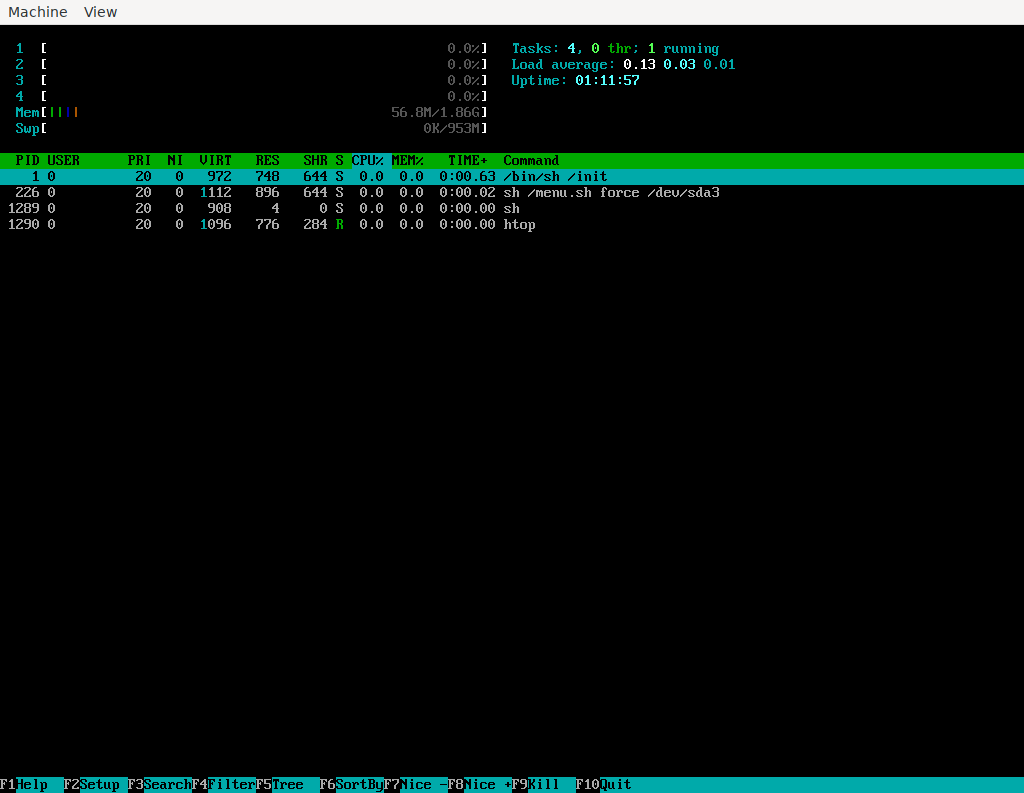Sort by the TIME+ column header
The image size is (1024, 793).
point(468,161)
